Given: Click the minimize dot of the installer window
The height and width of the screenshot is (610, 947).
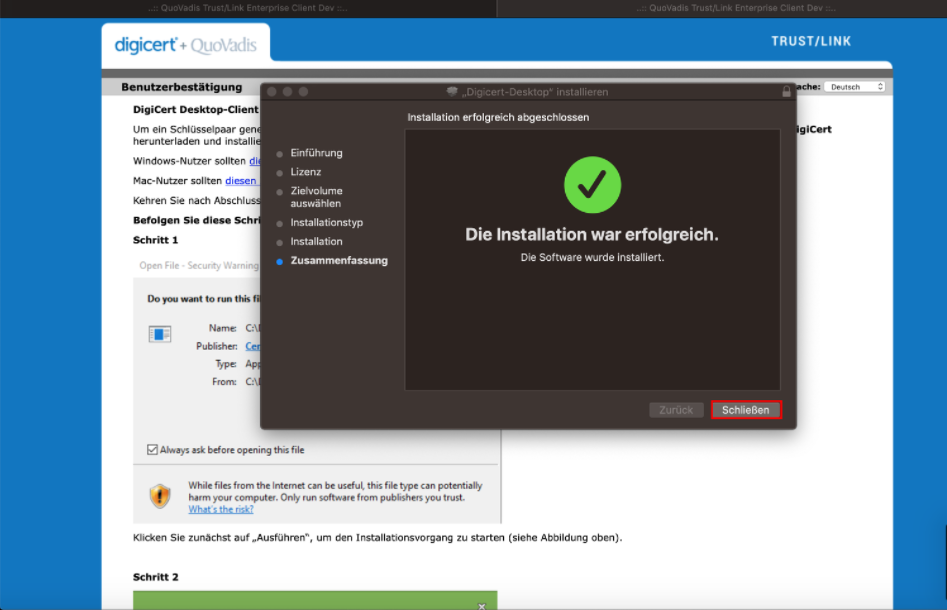Looking at the screenshot, I should pos(287,92).
